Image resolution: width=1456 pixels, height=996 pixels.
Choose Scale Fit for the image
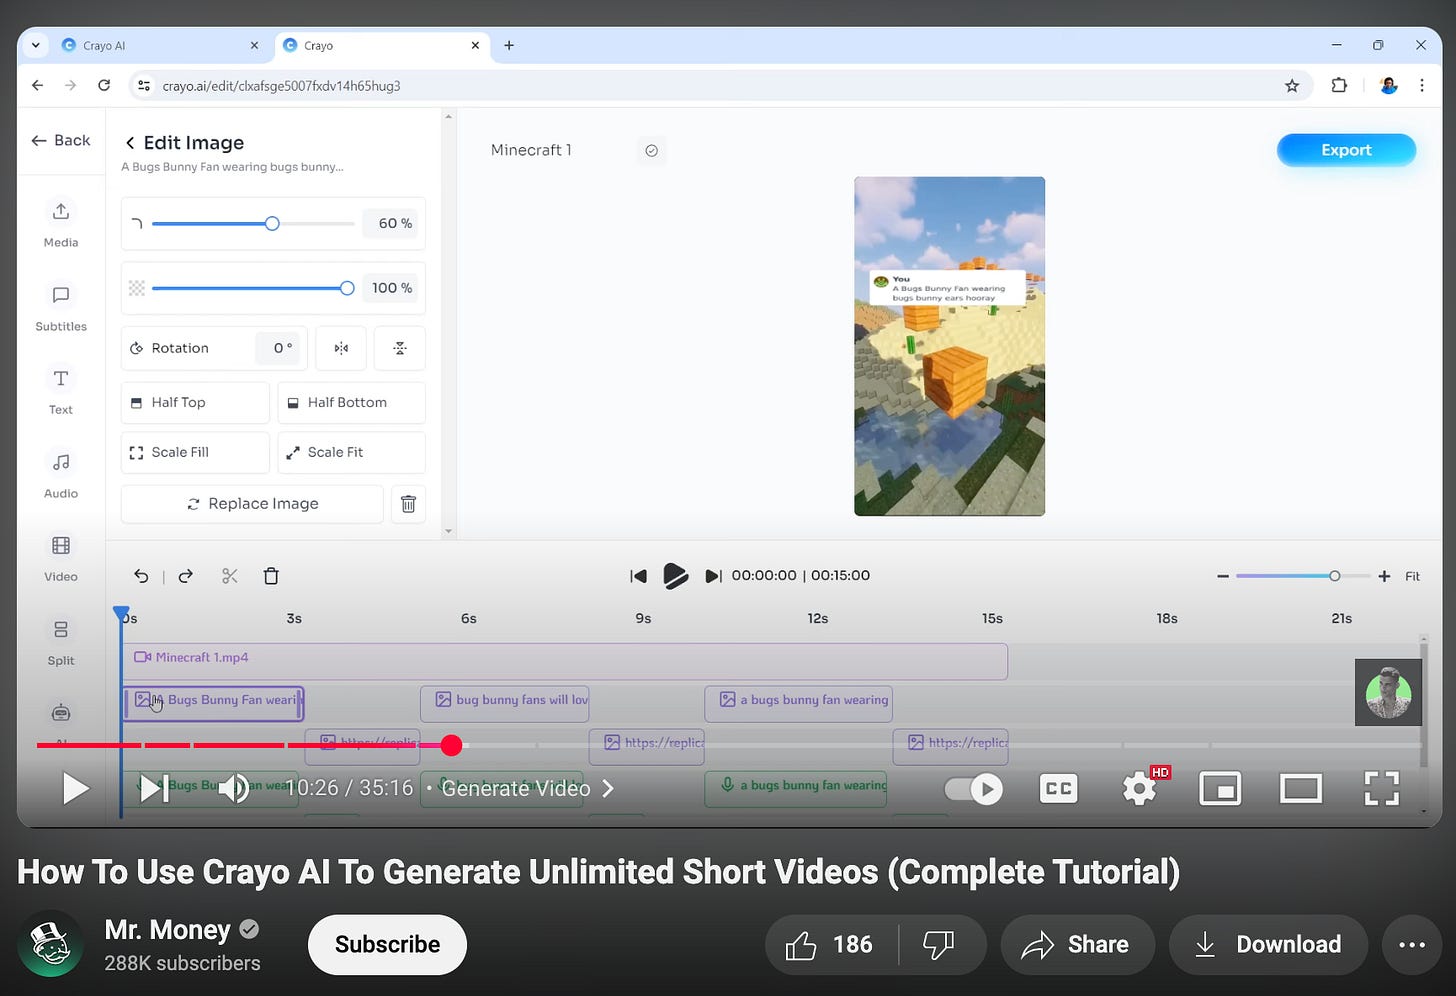coord(351,453)
